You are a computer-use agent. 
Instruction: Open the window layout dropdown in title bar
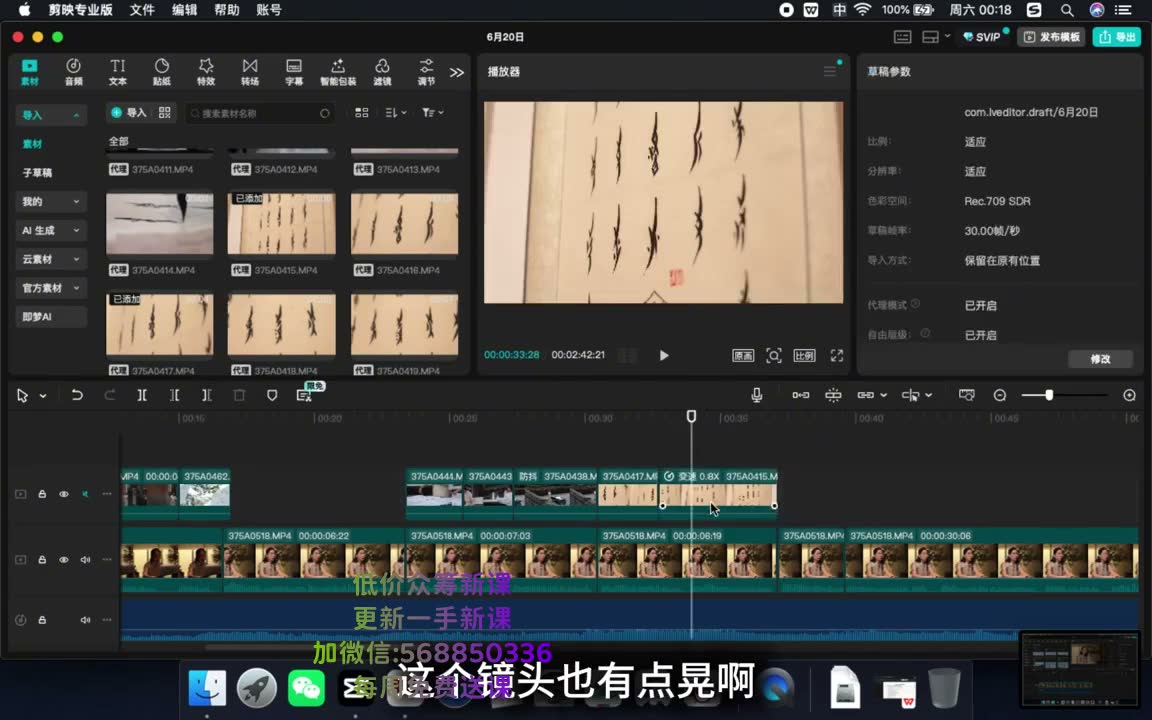[x=936, y=37]
